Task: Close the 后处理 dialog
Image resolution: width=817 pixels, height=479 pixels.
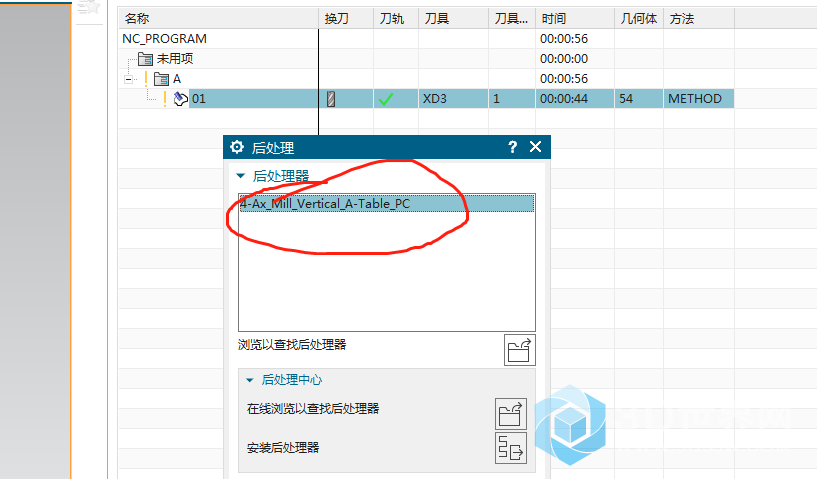Action: tap(536, 147)
